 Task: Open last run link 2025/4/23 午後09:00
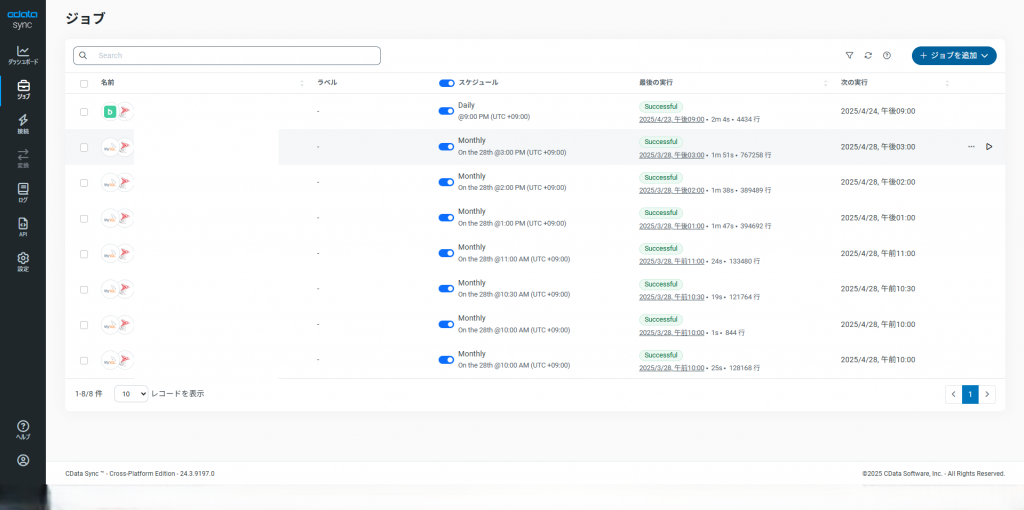click(671, 120)
